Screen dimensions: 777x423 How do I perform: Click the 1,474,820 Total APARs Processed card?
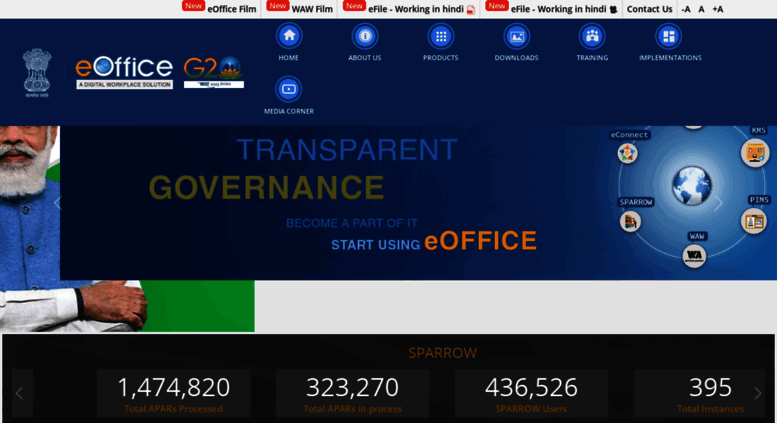[173, 393]
